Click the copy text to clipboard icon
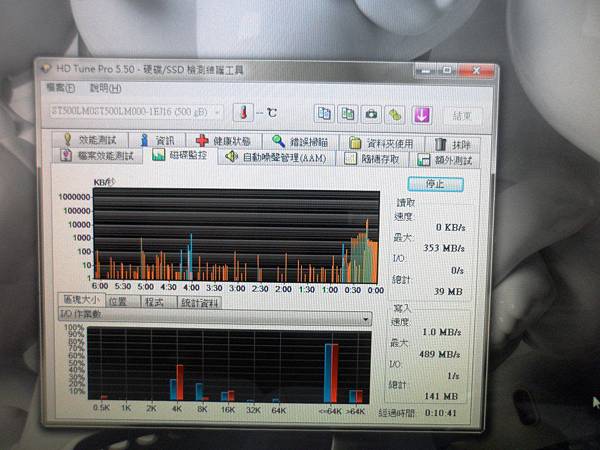 tap(324, 114)
